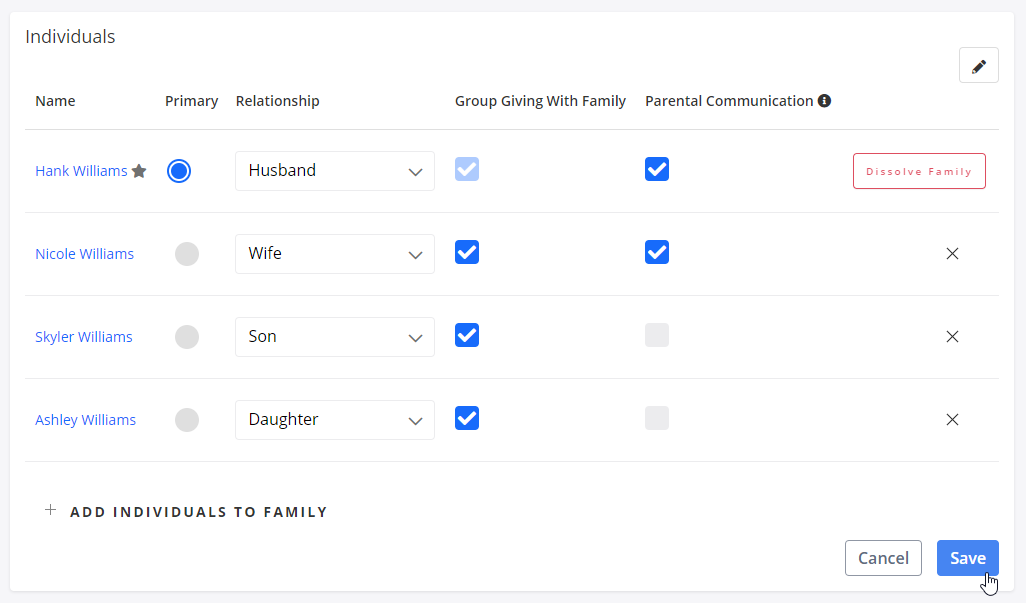The height and width of the screenshot is (603, 1026).
Task: Select Nicole Williams as the primary member
Action: pos(186,254)
